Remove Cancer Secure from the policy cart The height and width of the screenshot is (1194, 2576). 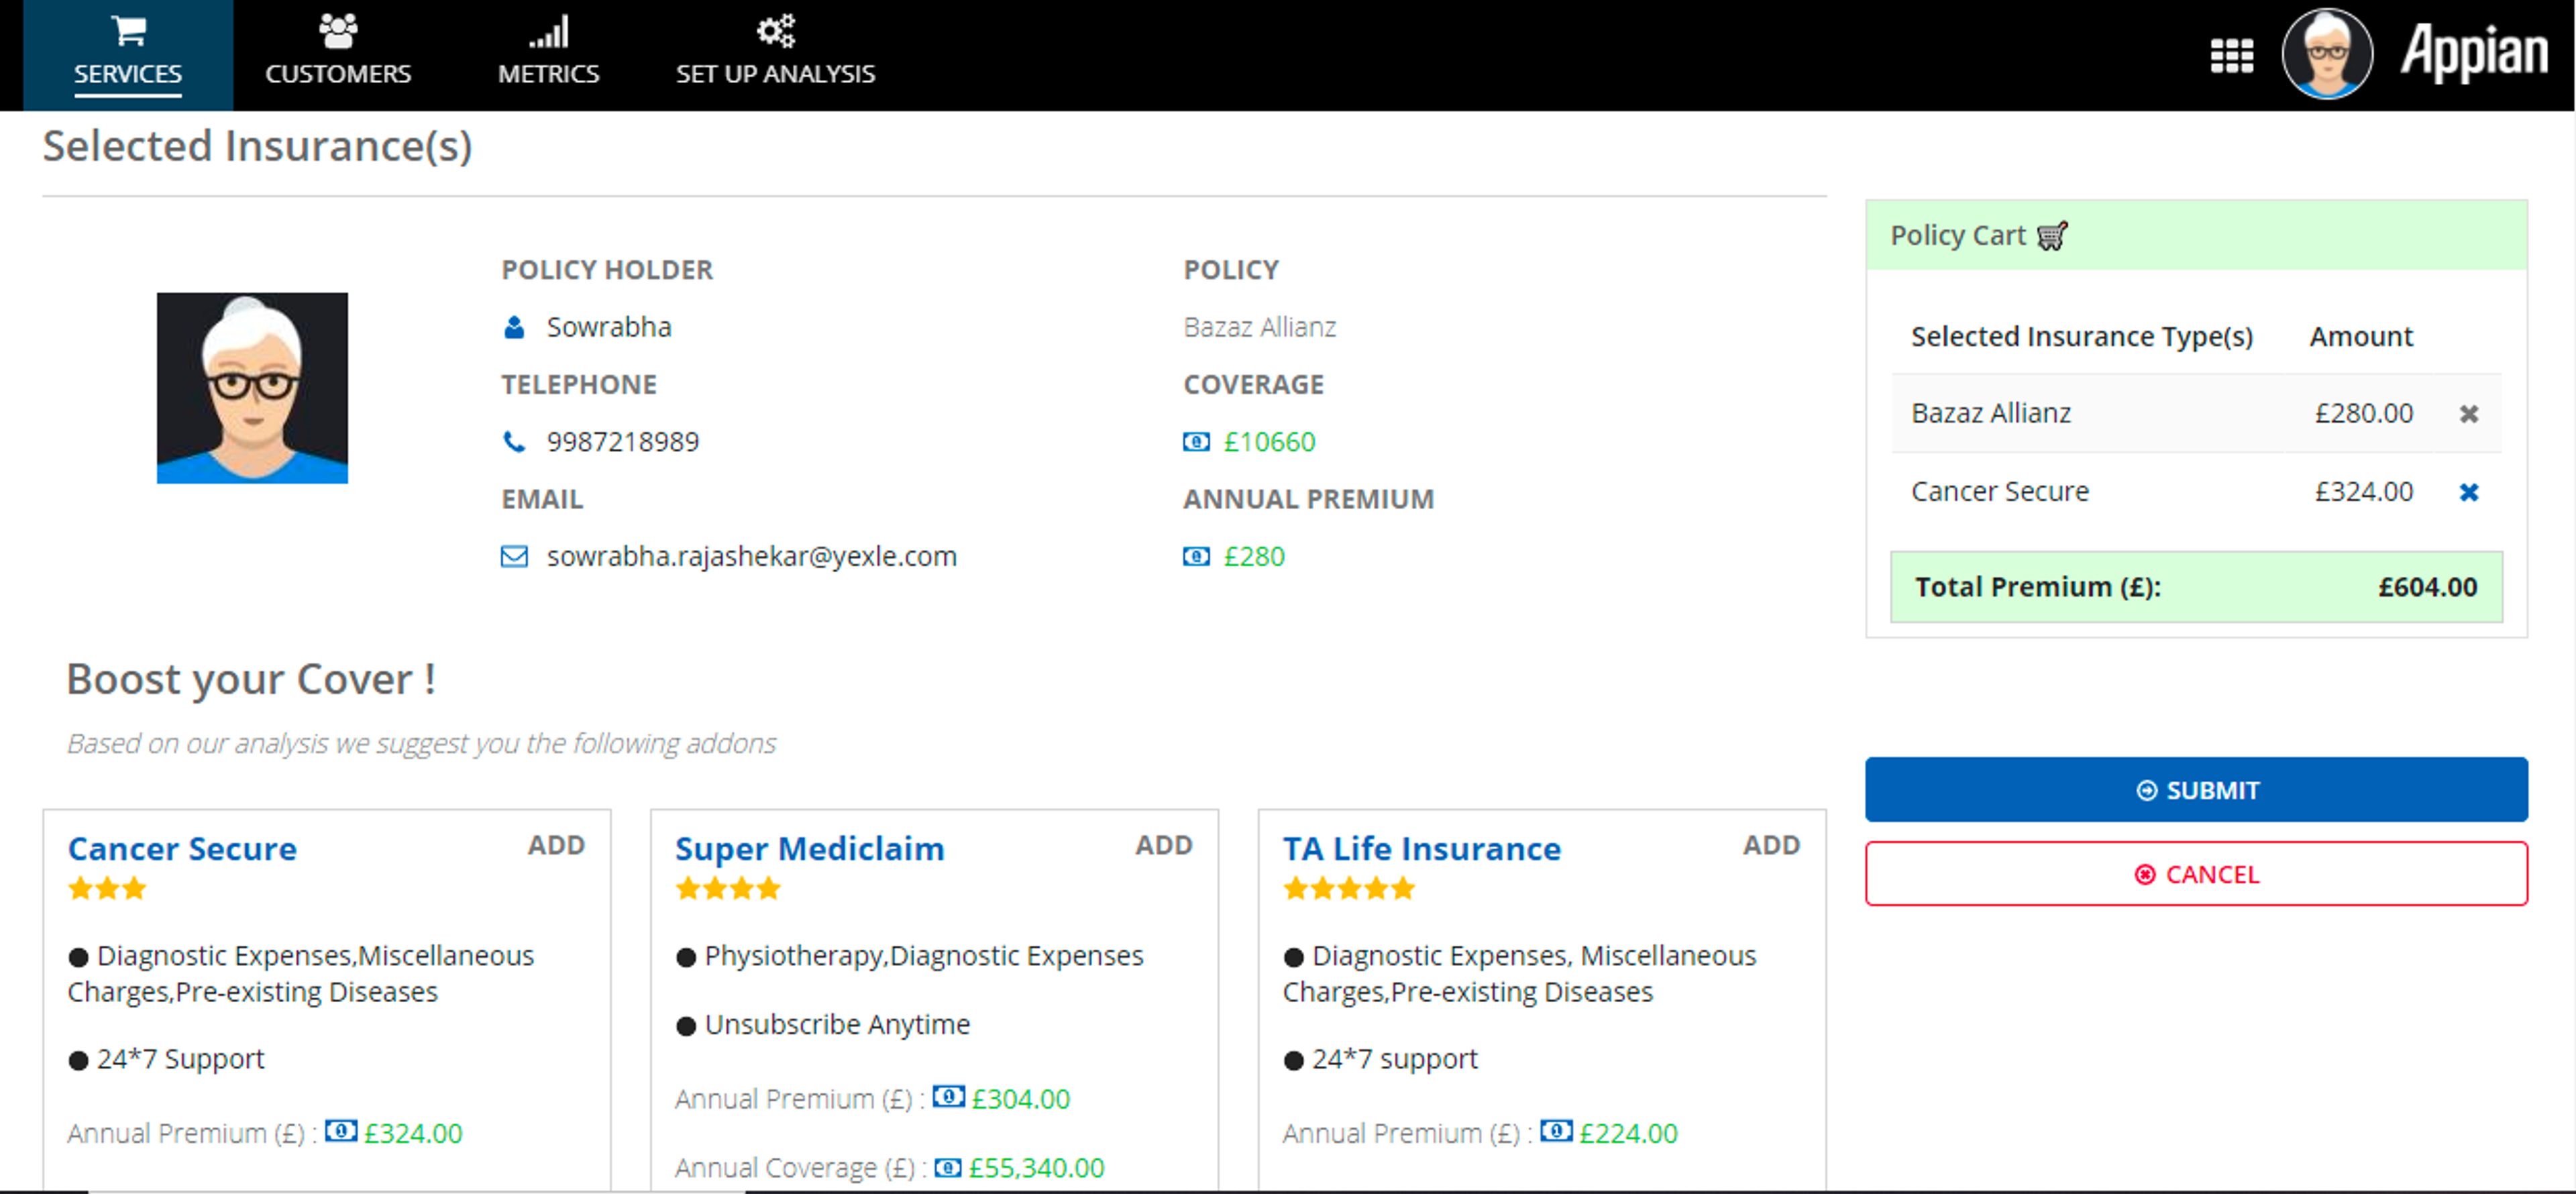(2468, 492)
